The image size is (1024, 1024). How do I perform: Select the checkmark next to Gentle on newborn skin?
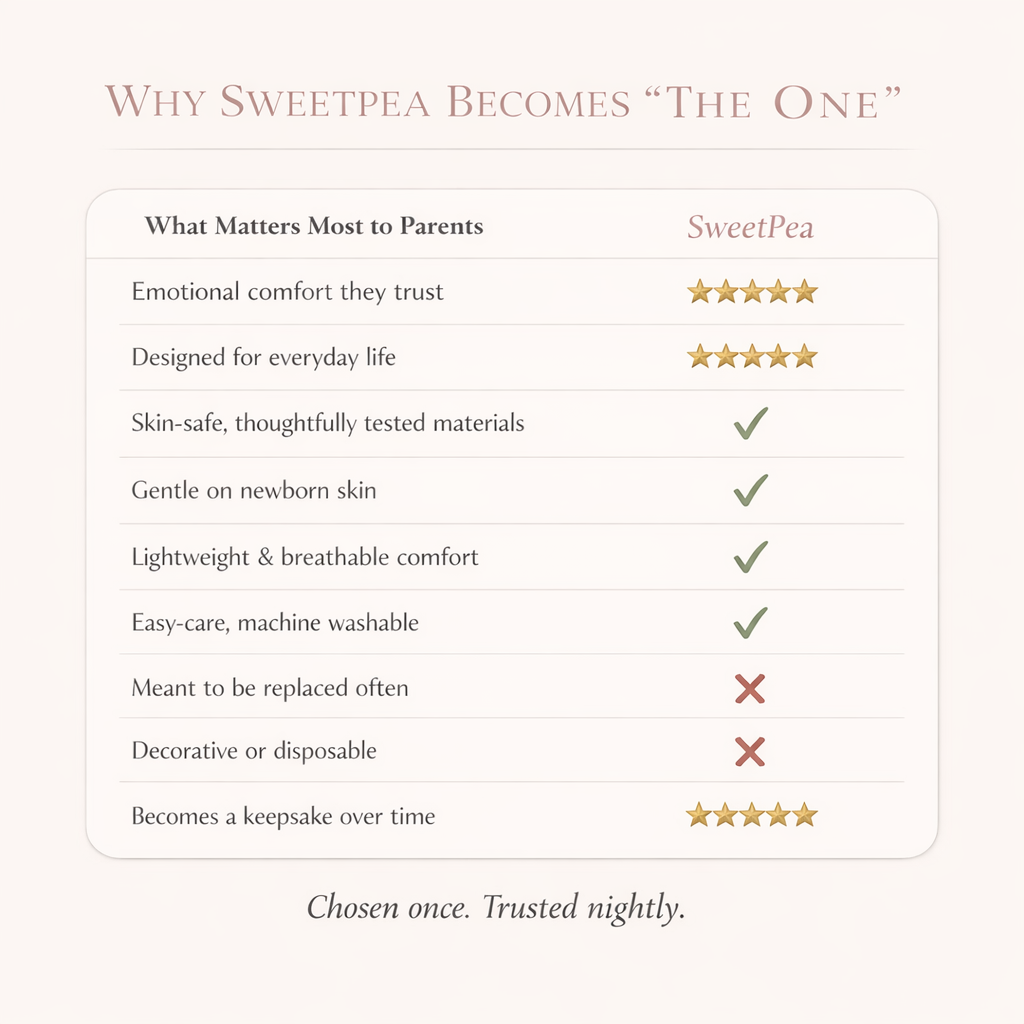point(750,490)
